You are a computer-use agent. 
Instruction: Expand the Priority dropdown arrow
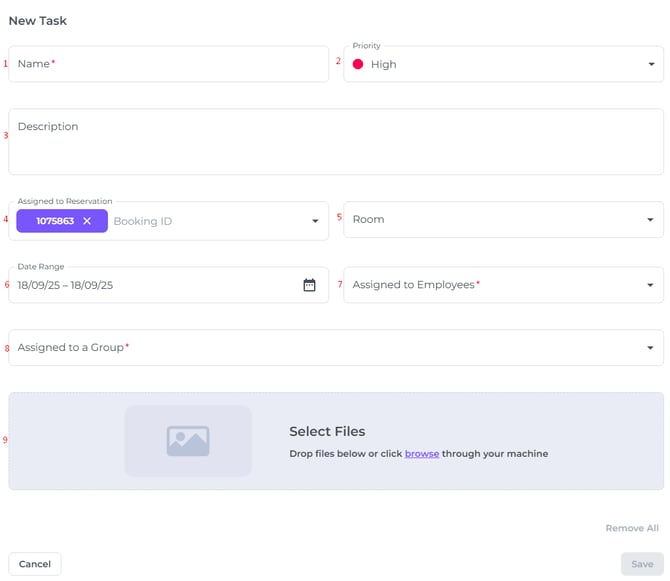(651, 64)
